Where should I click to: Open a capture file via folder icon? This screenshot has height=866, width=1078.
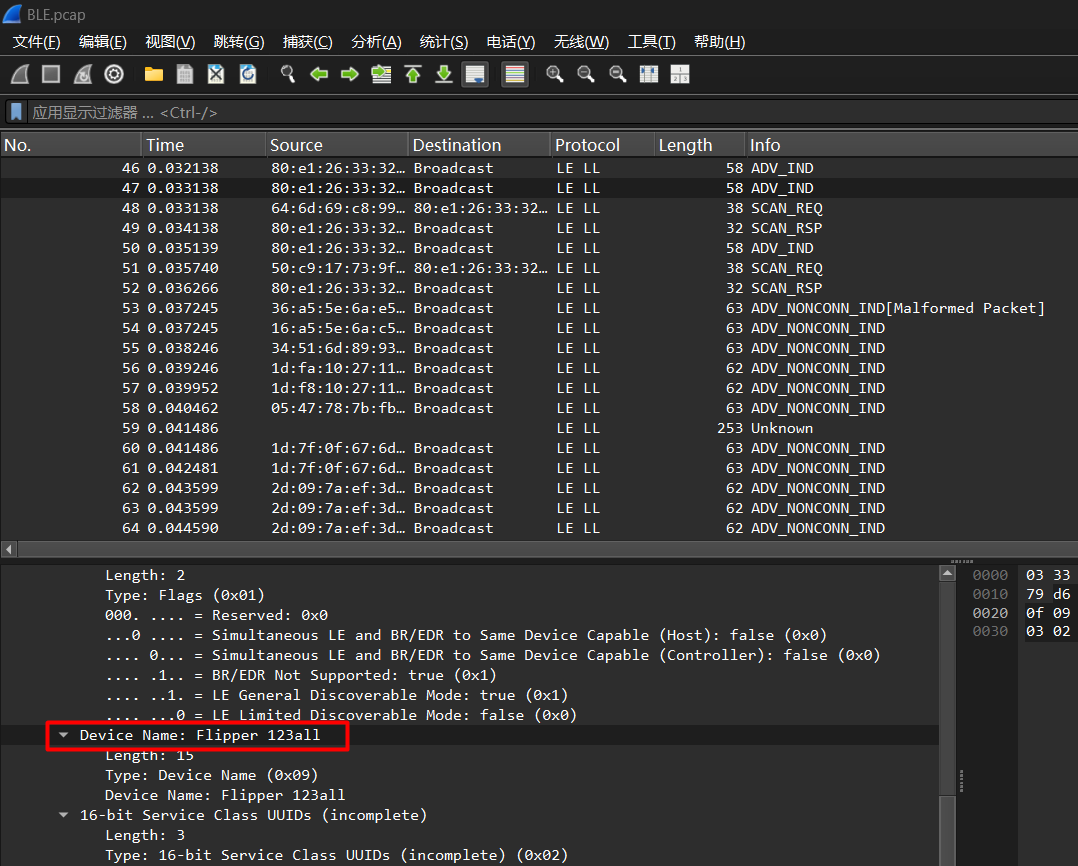pos(154,74)
